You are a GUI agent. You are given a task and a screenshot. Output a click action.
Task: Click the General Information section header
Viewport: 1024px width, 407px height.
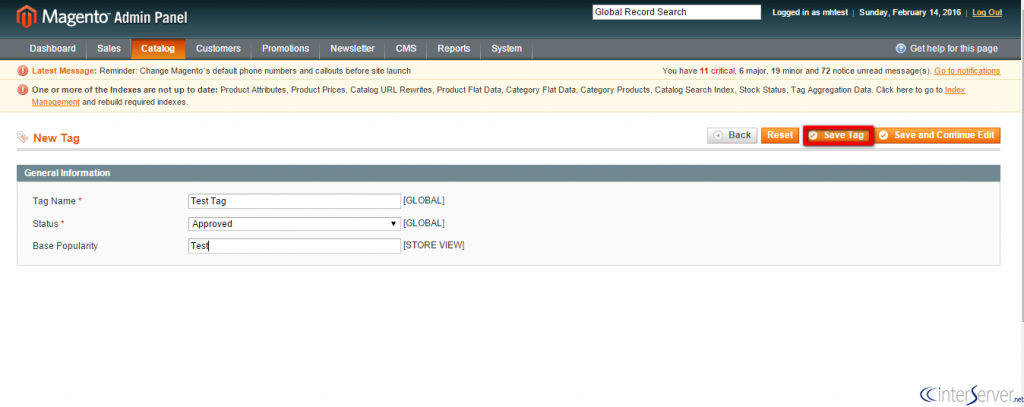pos(508,173)
